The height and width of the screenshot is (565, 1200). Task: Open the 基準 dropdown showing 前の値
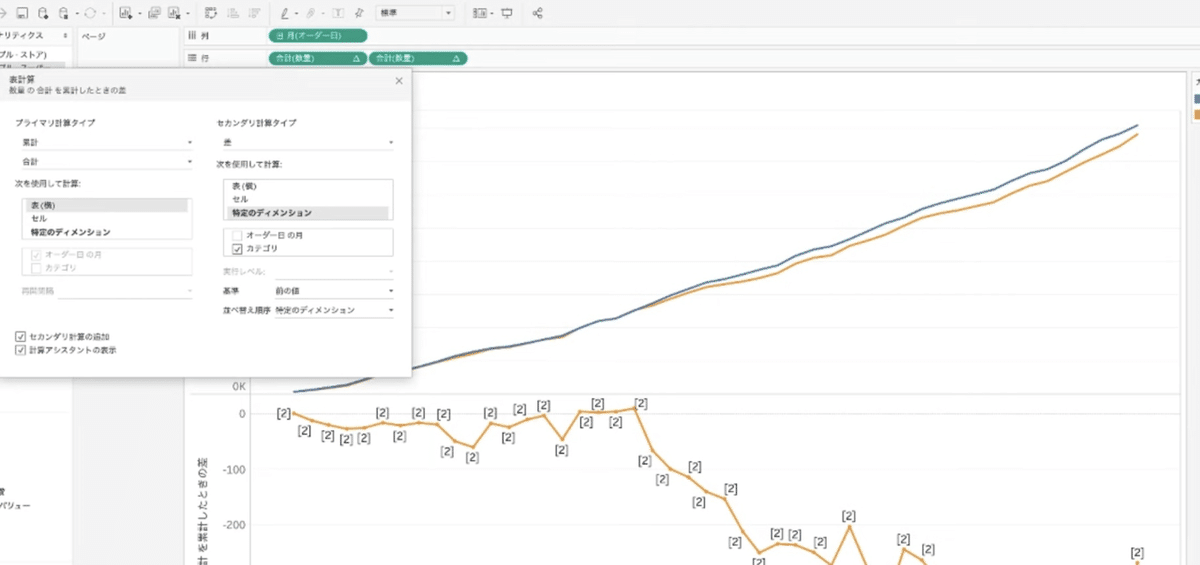334,290
